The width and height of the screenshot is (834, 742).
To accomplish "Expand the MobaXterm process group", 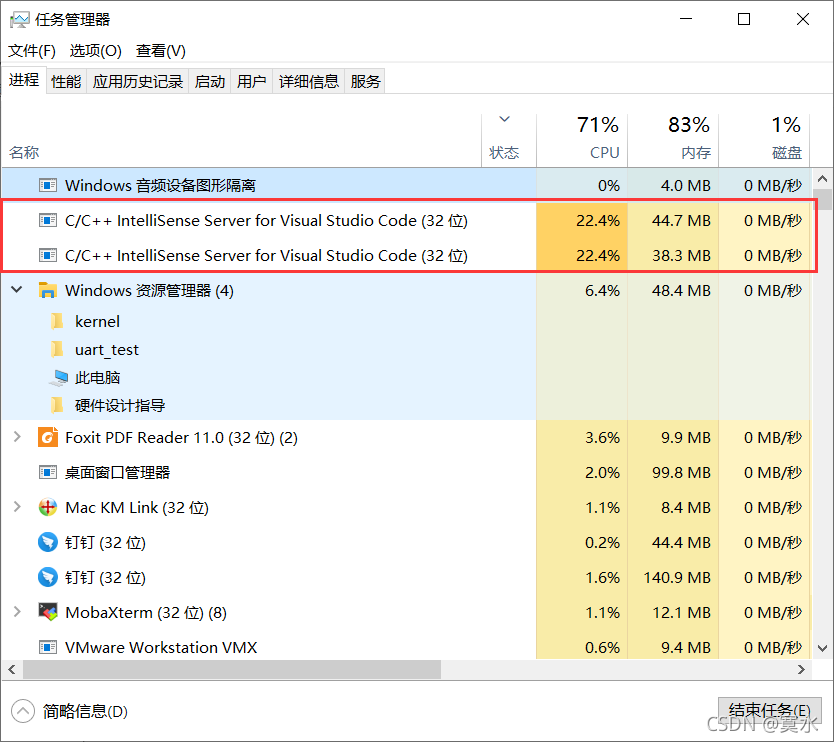I will tap(17, 612).
